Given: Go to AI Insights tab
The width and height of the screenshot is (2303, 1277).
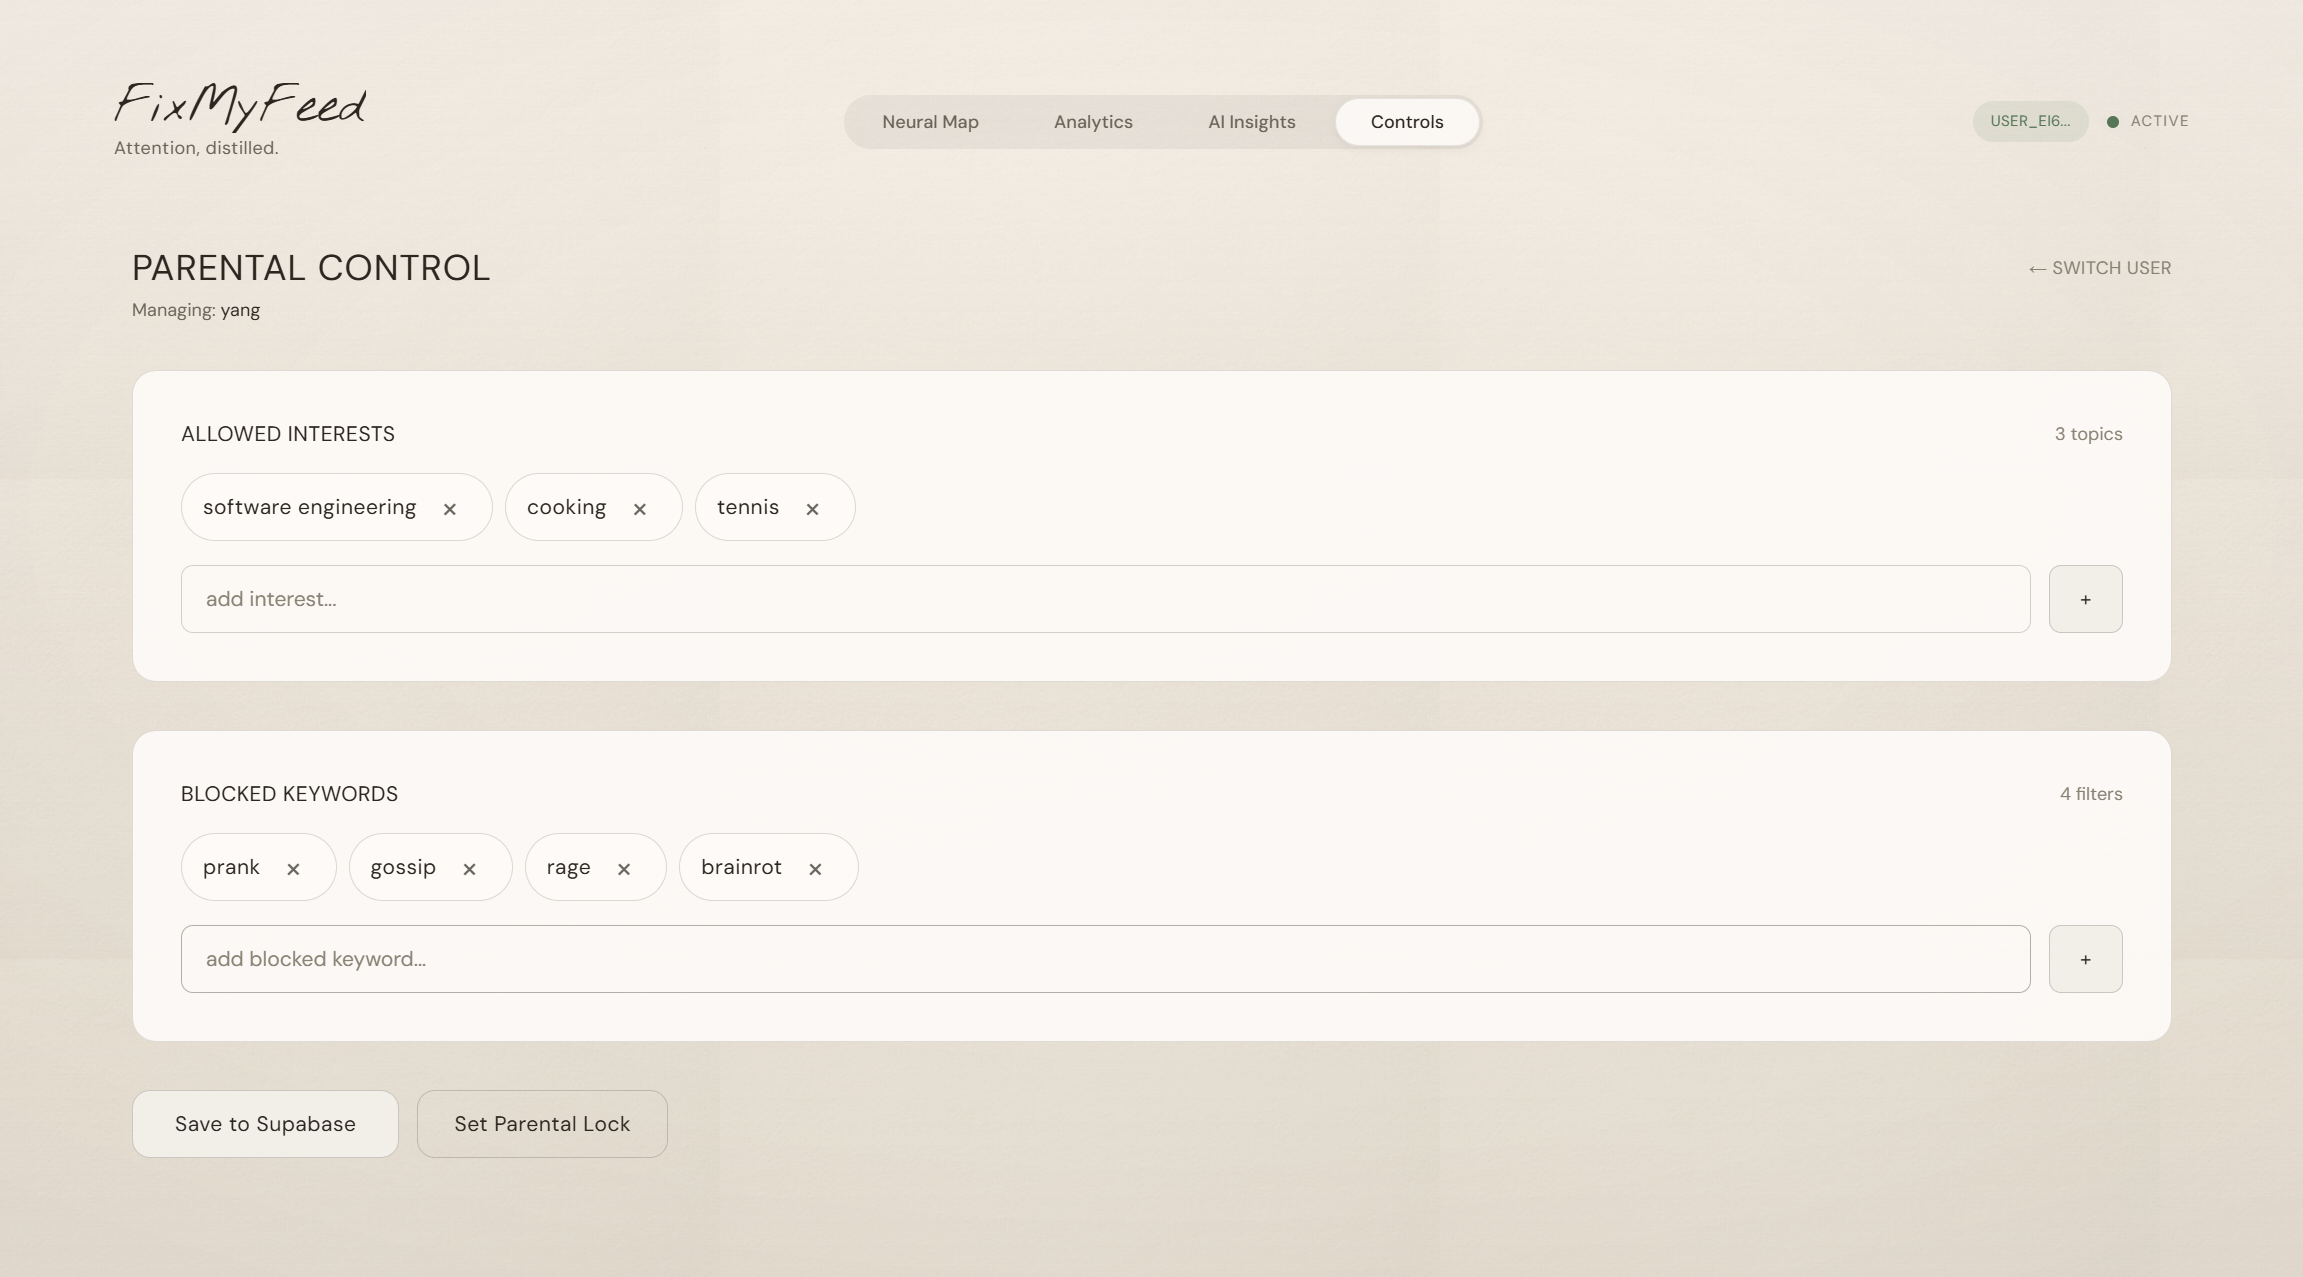Looking at the screenshot, I should pyautogui.click(x=1251, y=122).
